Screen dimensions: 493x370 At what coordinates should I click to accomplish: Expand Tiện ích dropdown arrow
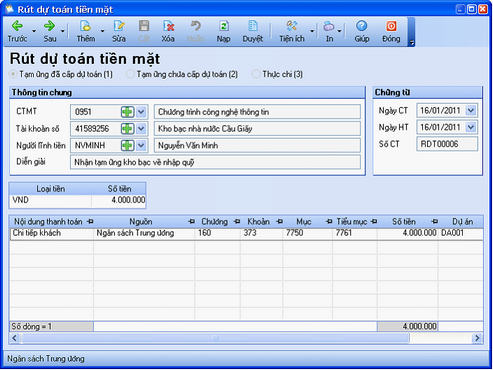pyautogui.click(x=312, y=31)
